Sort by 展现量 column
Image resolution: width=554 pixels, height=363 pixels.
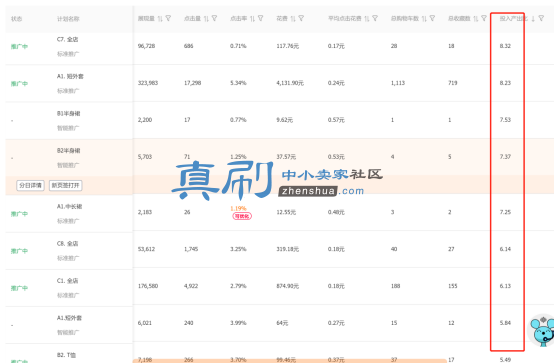(x=160, y=18)
